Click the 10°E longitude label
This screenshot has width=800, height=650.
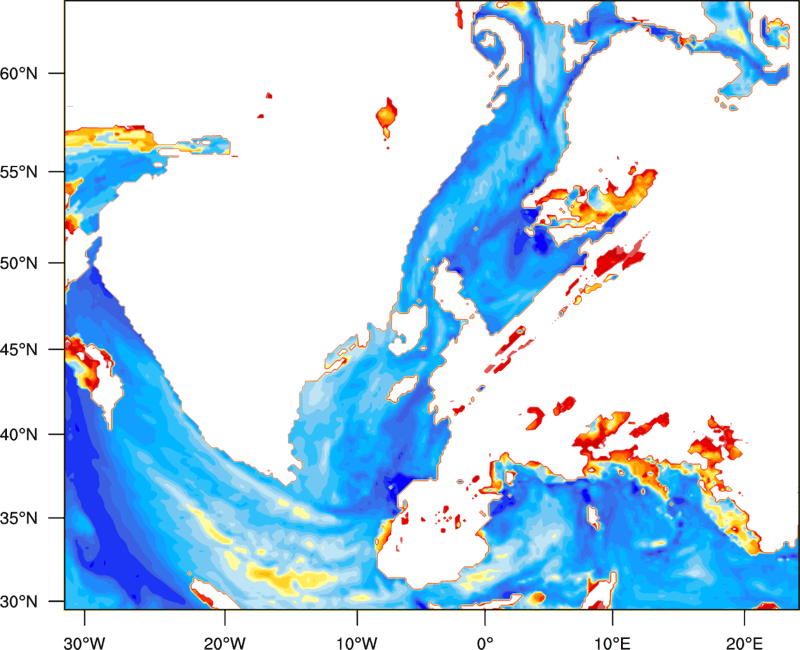[x=612, y=643]
